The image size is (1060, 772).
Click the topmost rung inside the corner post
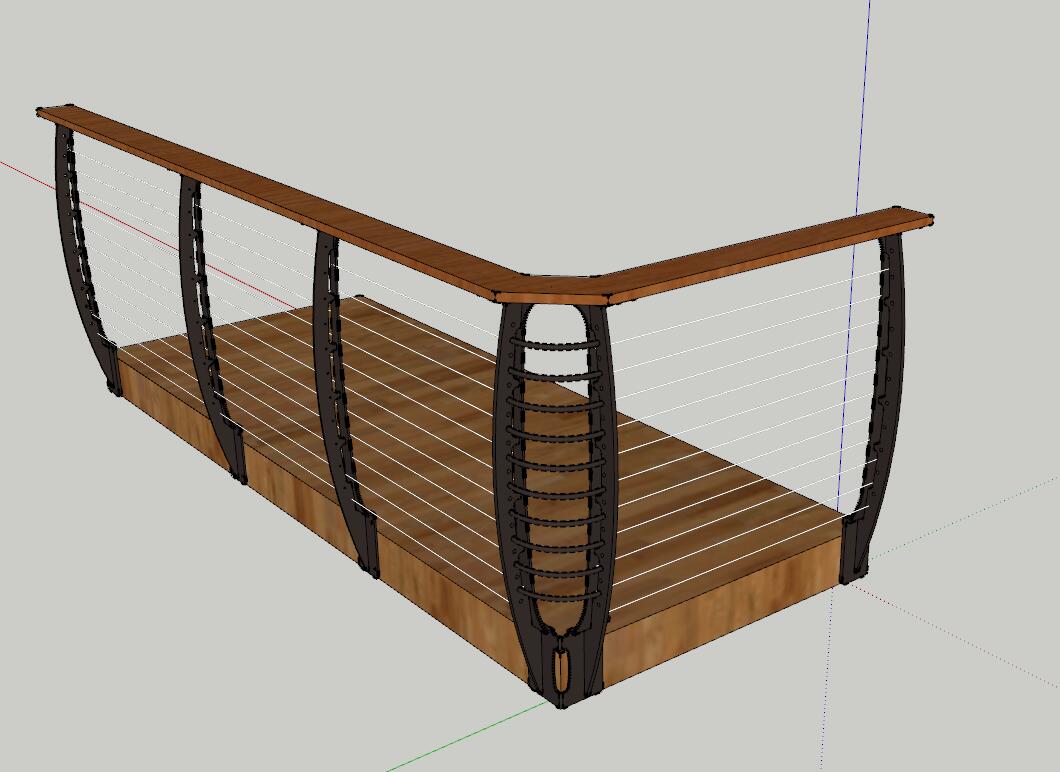(556, 345)
